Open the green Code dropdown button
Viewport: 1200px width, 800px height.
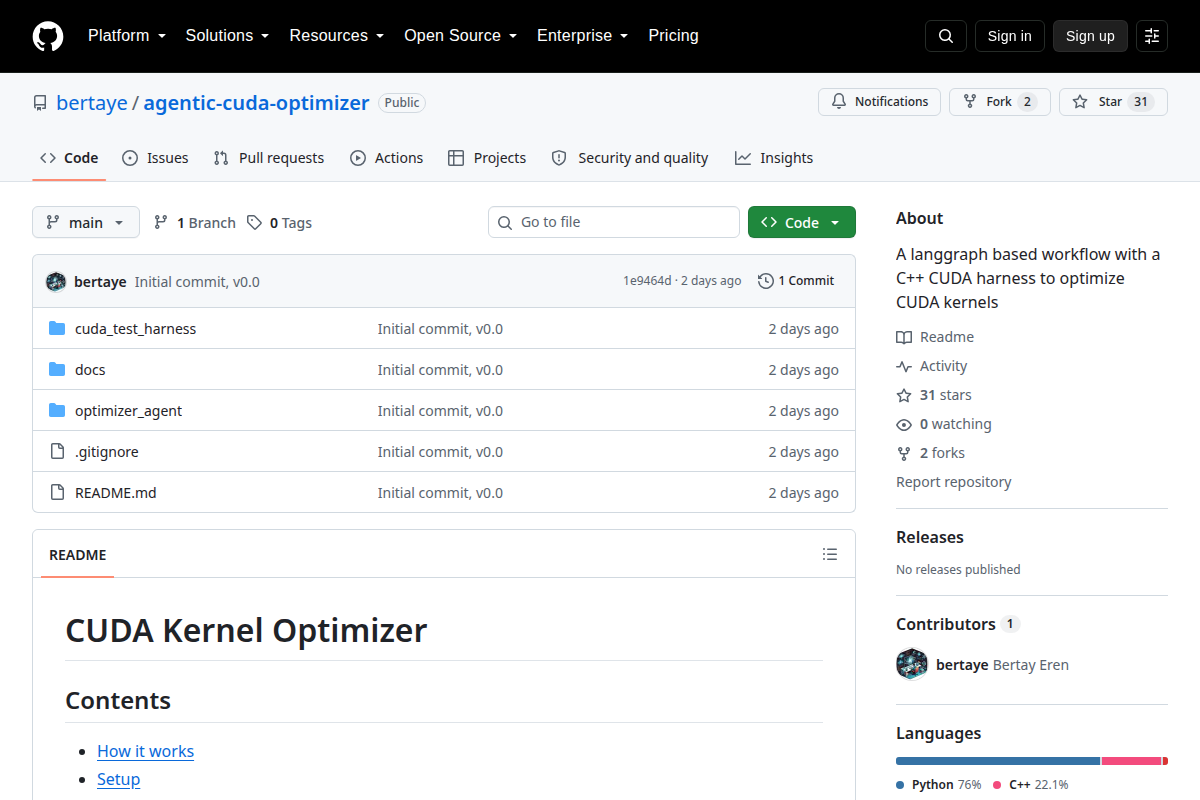[802, 222]
